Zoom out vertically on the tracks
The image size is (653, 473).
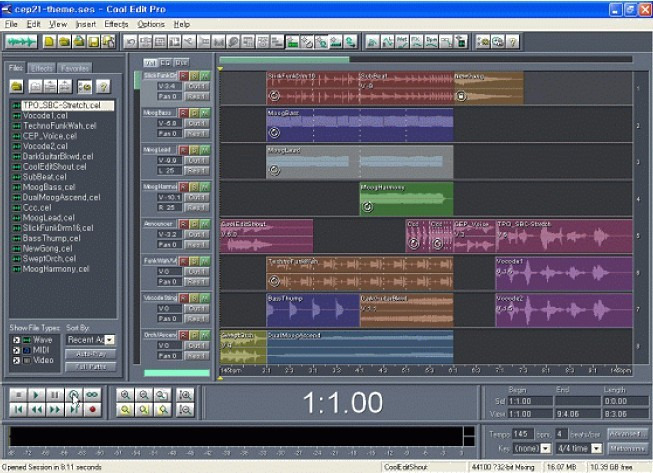pos(185,410)
